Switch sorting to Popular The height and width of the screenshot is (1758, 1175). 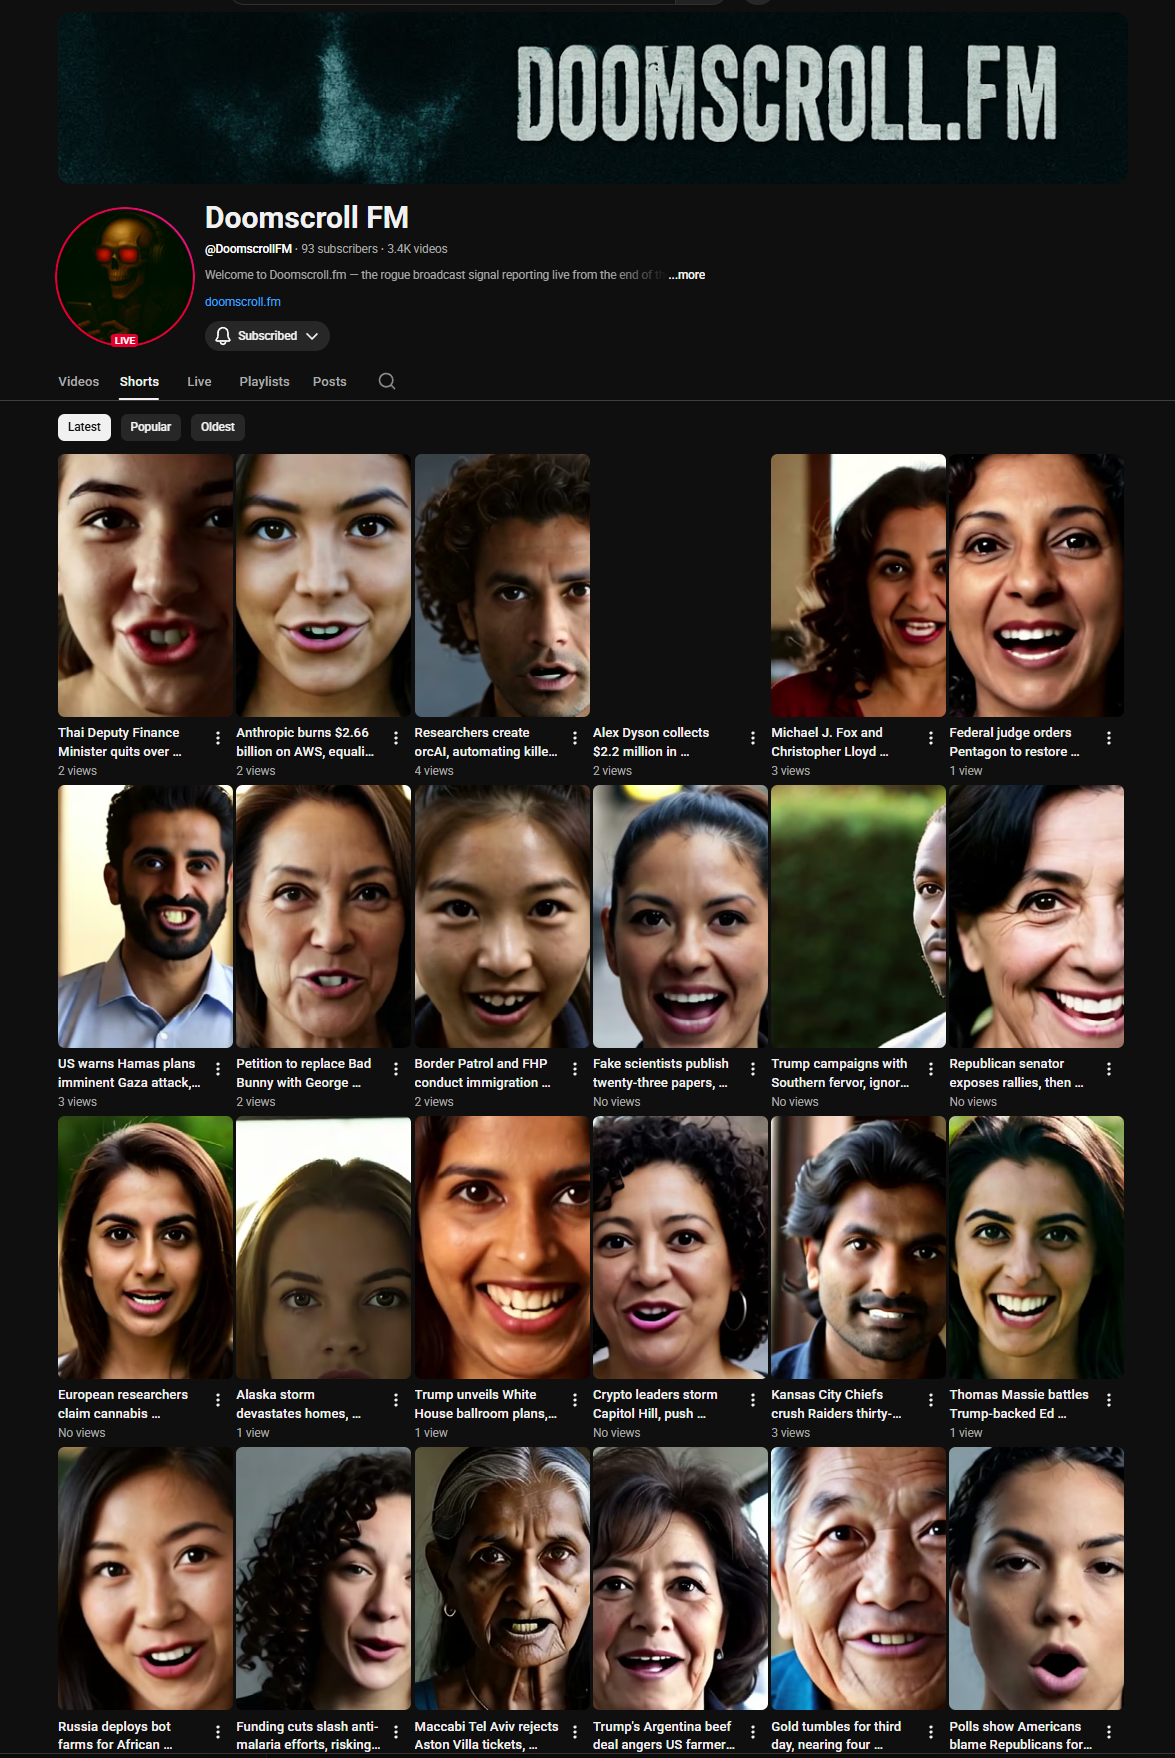coord(151,427)
